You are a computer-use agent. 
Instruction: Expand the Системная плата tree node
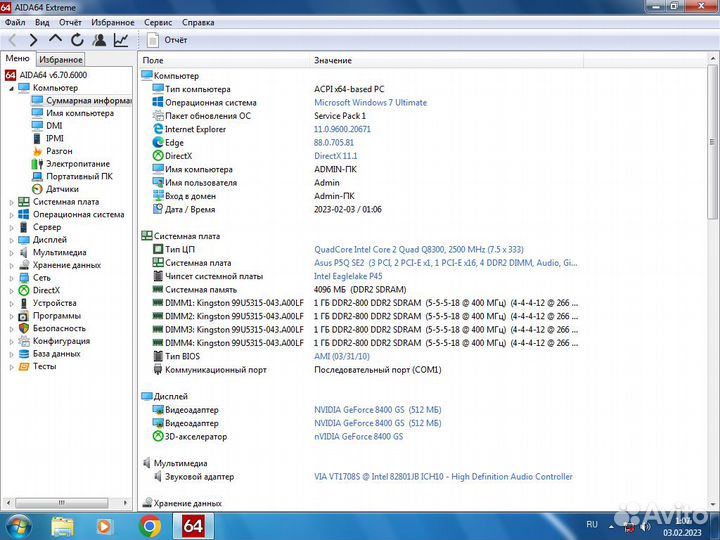click(11, 202)
